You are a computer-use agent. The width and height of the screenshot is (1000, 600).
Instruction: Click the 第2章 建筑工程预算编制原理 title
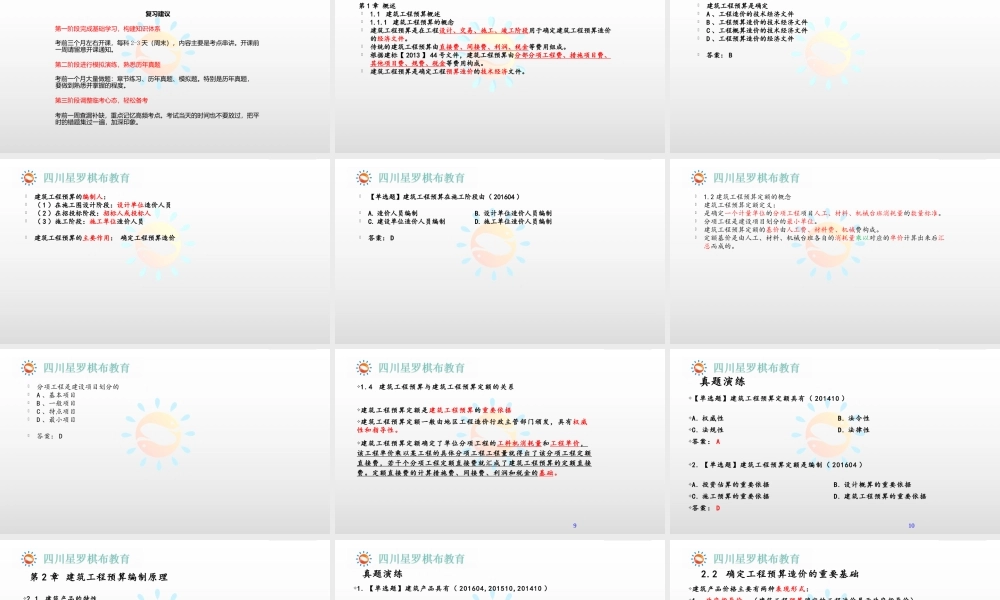98,577
